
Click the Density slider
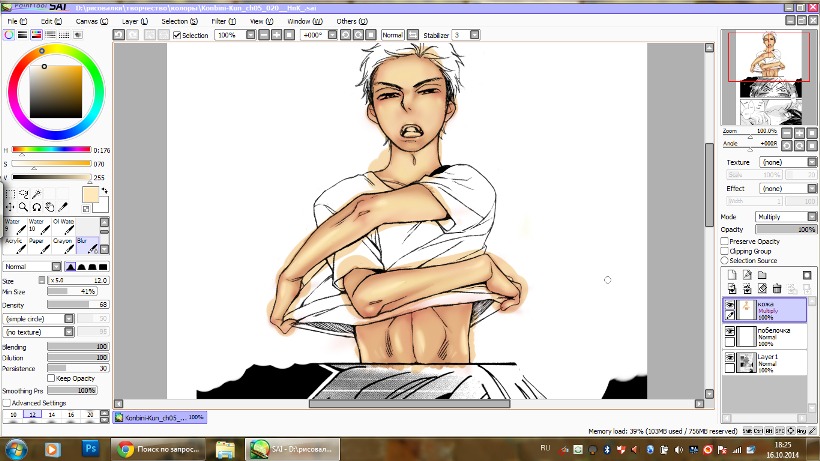click(x=77, y=305)
